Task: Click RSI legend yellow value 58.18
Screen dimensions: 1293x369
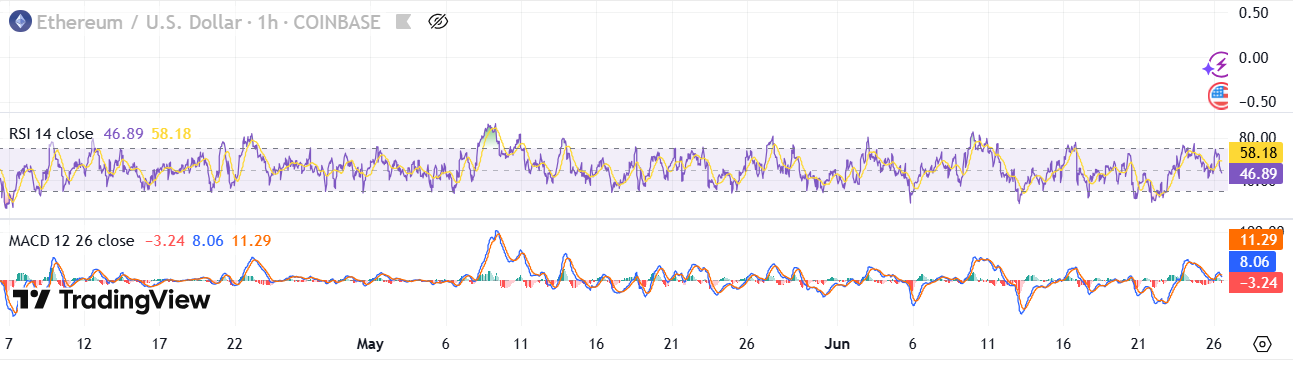Action: coord(171,134)
